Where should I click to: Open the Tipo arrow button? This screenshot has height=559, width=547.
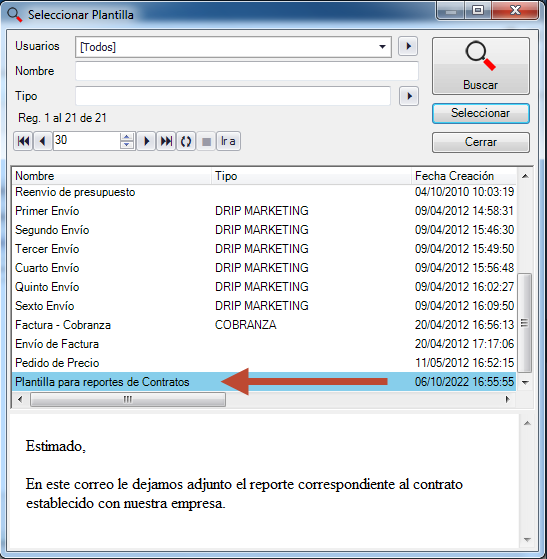pos(409,96)
